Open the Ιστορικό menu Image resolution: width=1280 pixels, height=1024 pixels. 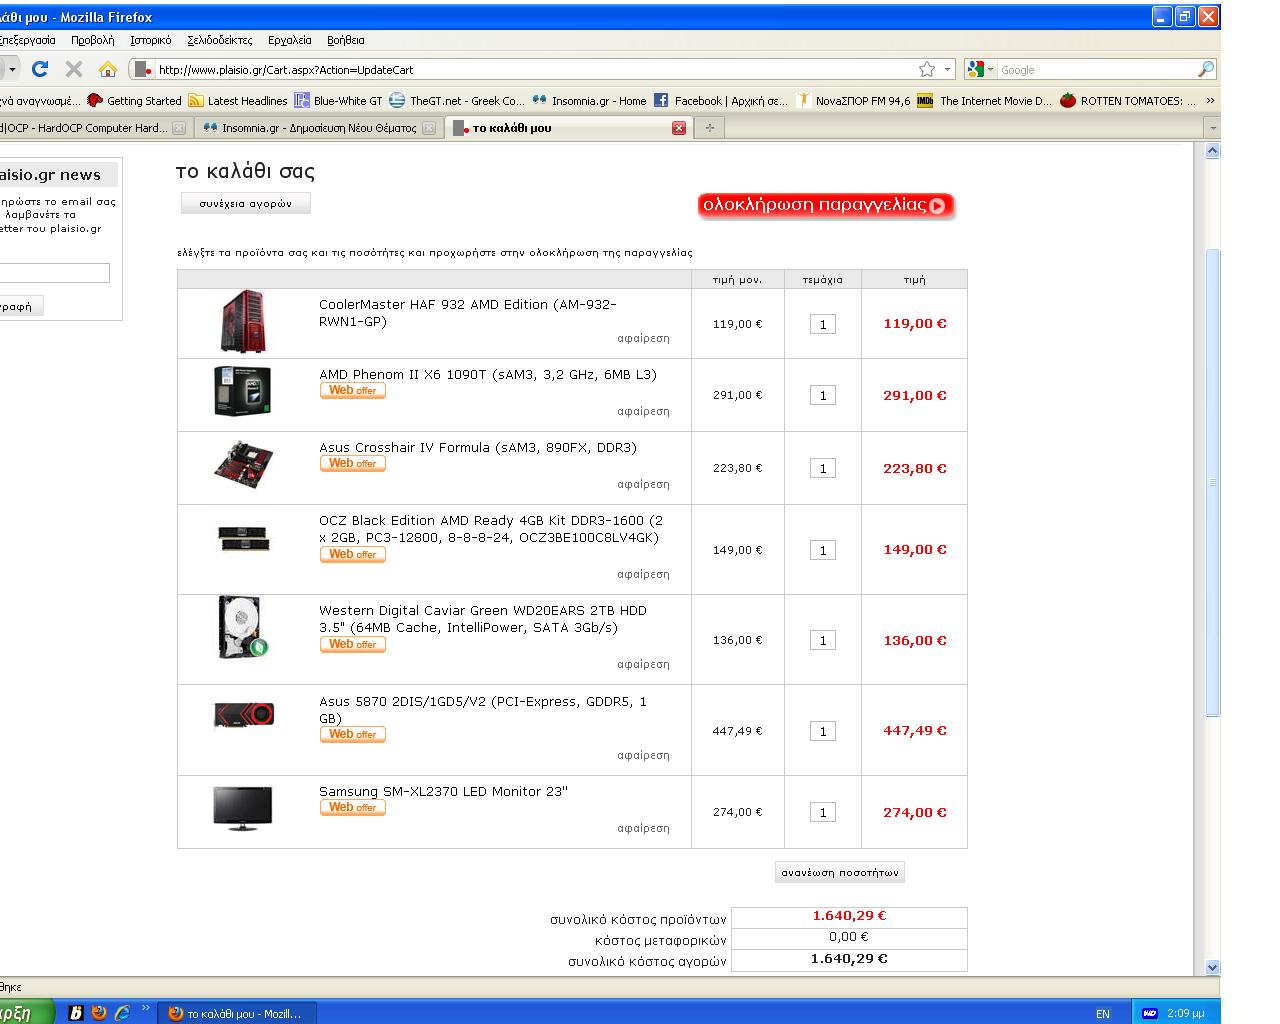coord(151,40)
